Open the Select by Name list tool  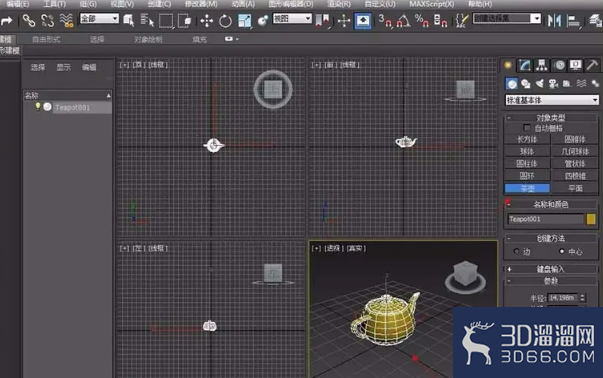[147, 20]
